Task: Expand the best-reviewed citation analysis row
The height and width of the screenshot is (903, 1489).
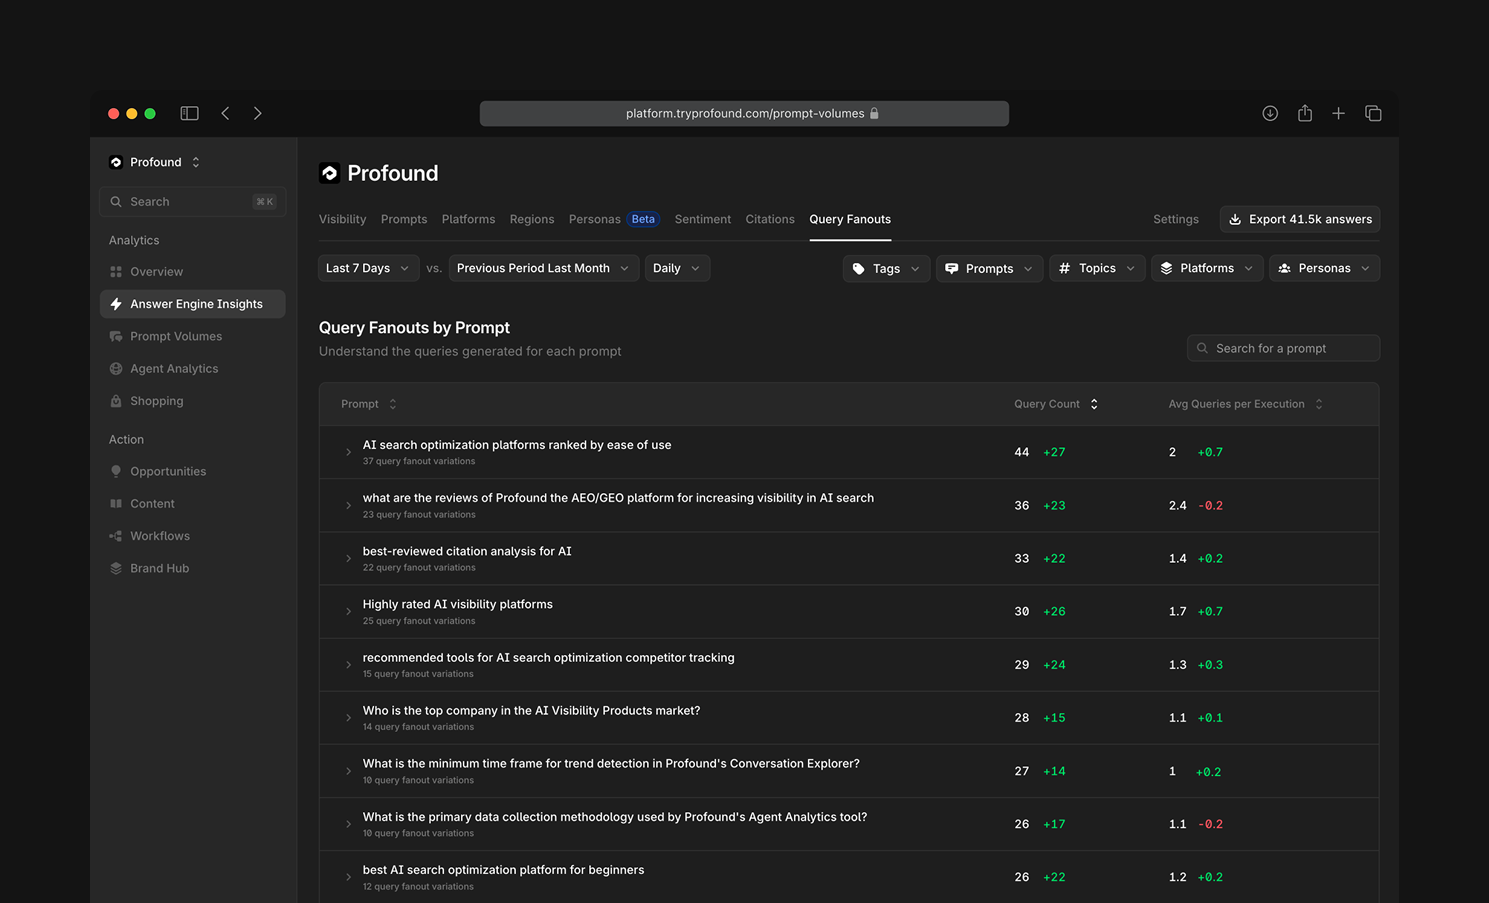Action: [x=347, y=558]
